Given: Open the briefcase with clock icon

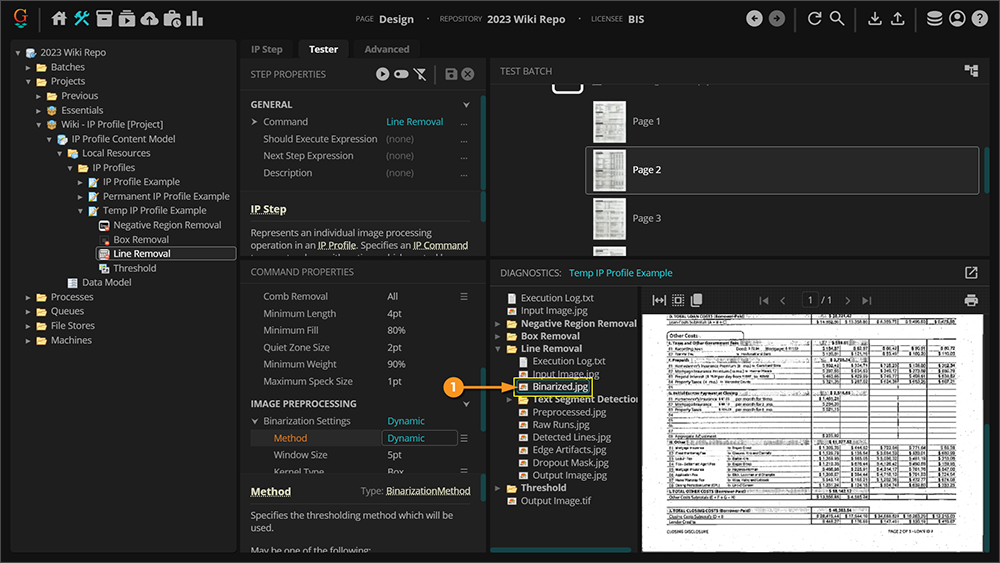Looking at the screenshot, I should point(172,18).
